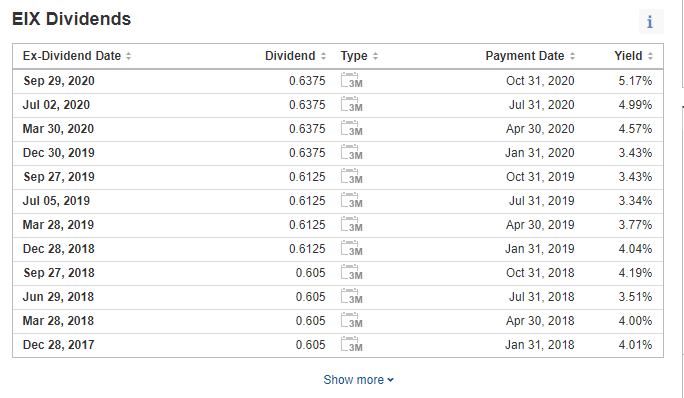Image resolution: width=684 pixels, height=398 pixels.
Task: Click the 3M icon for Mar 28, 2019
Action: (x=352, y=224)
